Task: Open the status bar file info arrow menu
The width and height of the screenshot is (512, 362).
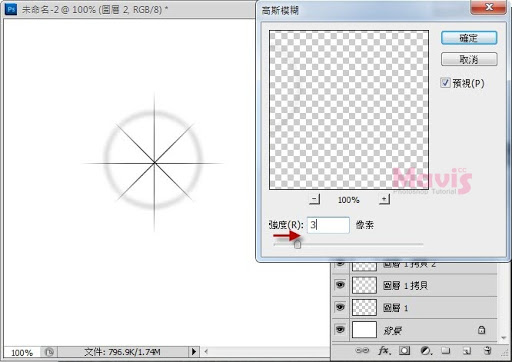Action: [194, 351]
